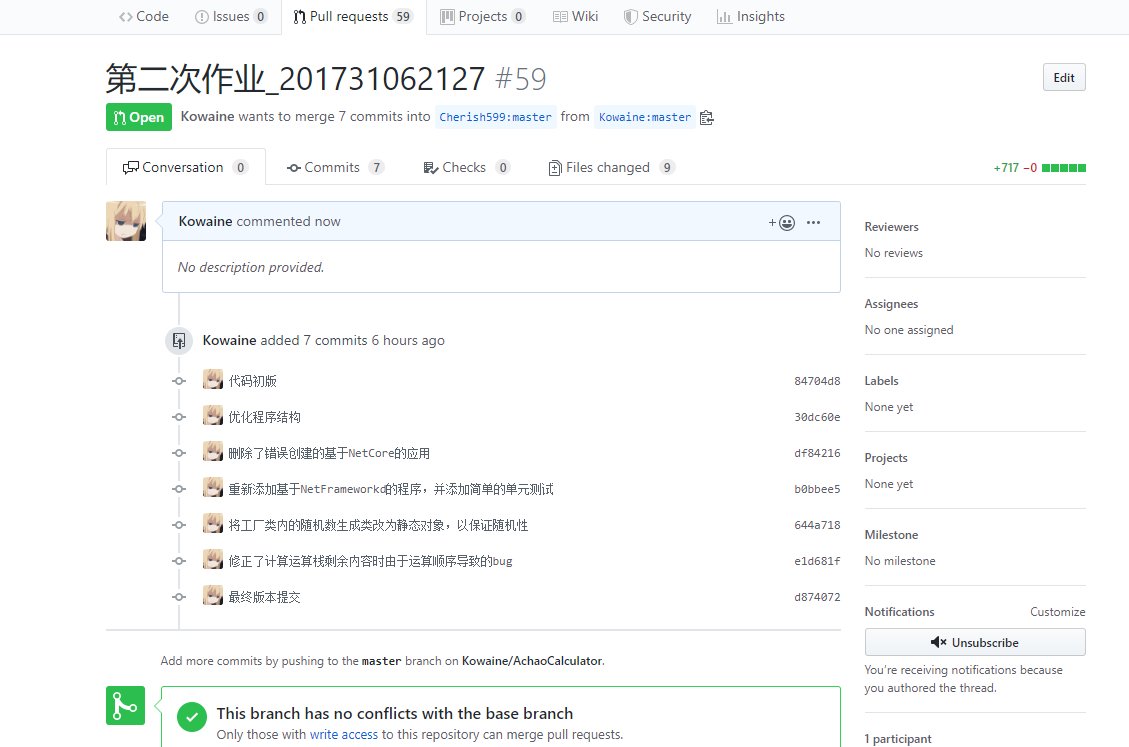
Task: Open the Projects tab
Action: click(482, 17)
